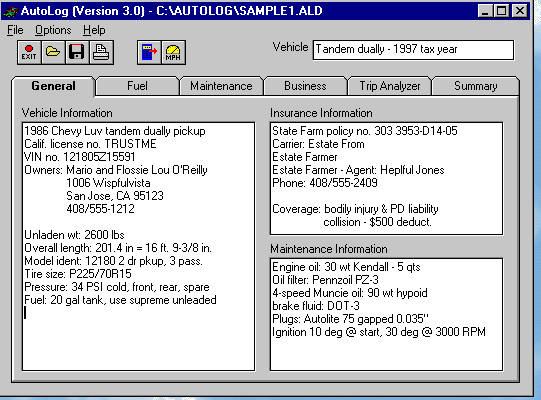This screenshot has width=541, height=400.
Task: Maximize the AutoLog window
Action: click(x=501, y=11)
